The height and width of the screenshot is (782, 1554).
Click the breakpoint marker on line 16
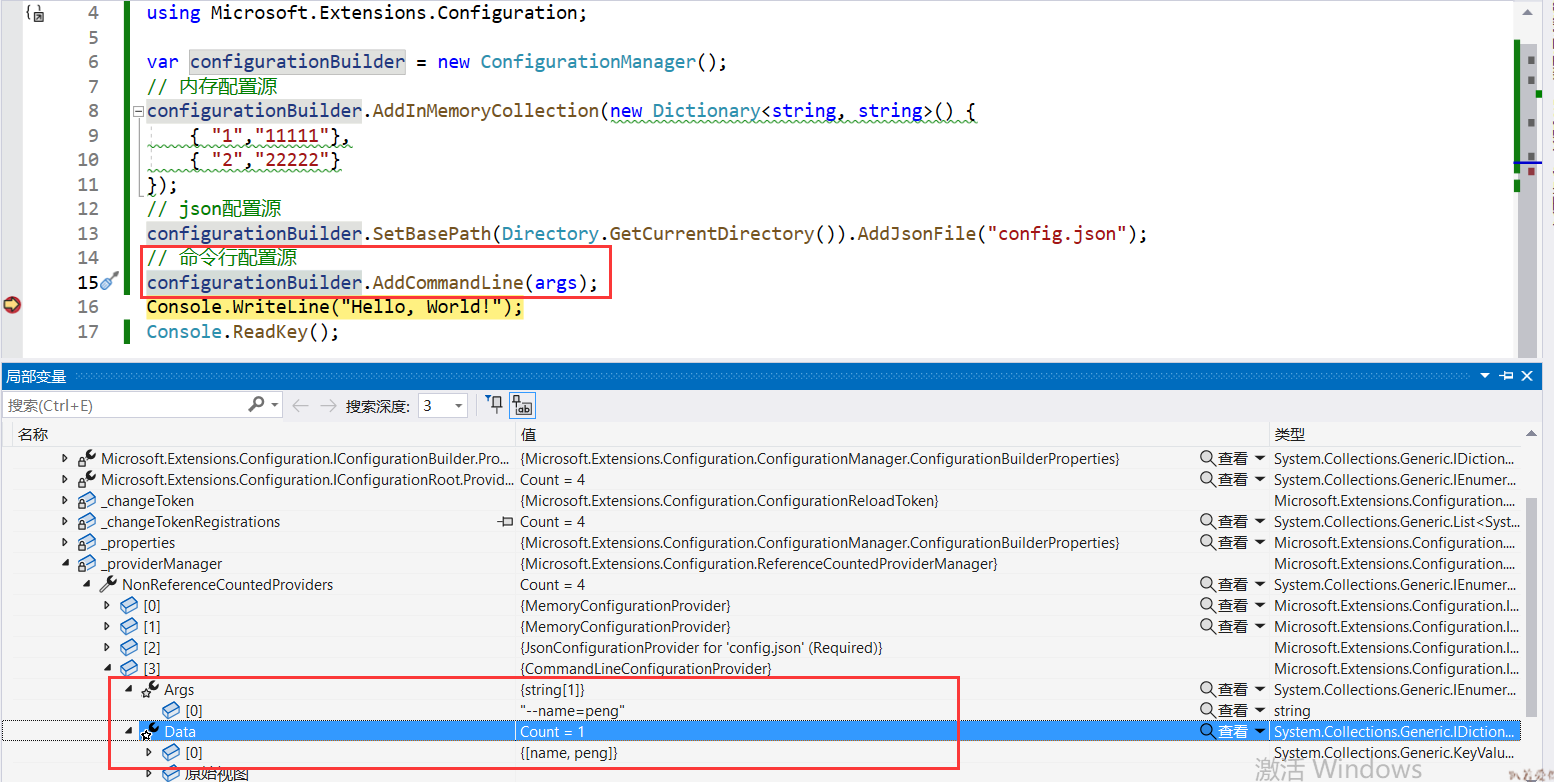[12, 305]
